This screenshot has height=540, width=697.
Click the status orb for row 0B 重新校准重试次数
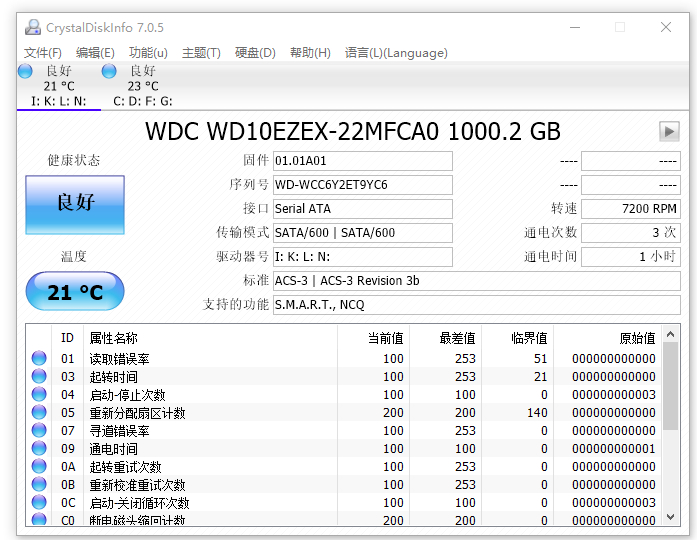coord(39,484)
